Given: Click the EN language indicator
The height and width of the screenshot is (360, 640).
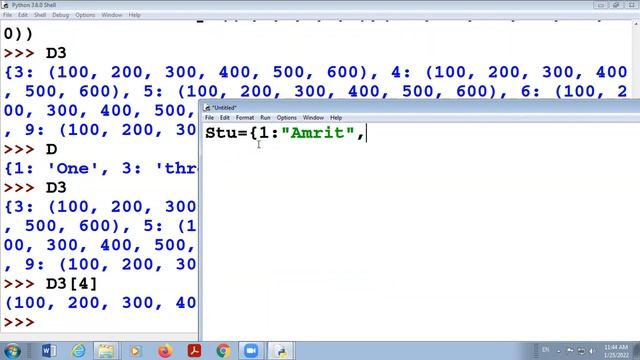Looking at the screenshot, I should (x=546, y=350).
